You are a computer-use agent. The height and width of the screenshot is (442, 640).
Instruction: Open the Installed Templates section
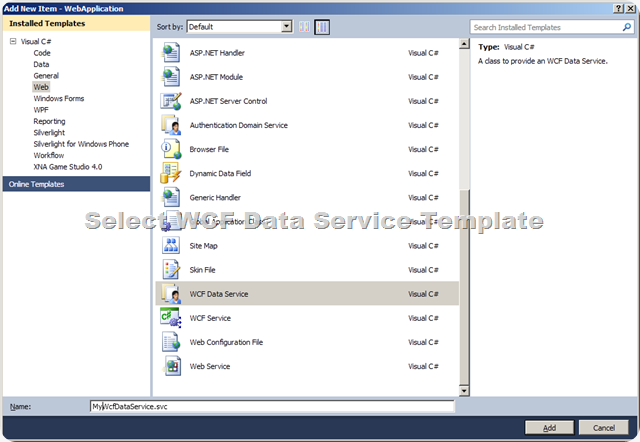(x=76, y=23)
